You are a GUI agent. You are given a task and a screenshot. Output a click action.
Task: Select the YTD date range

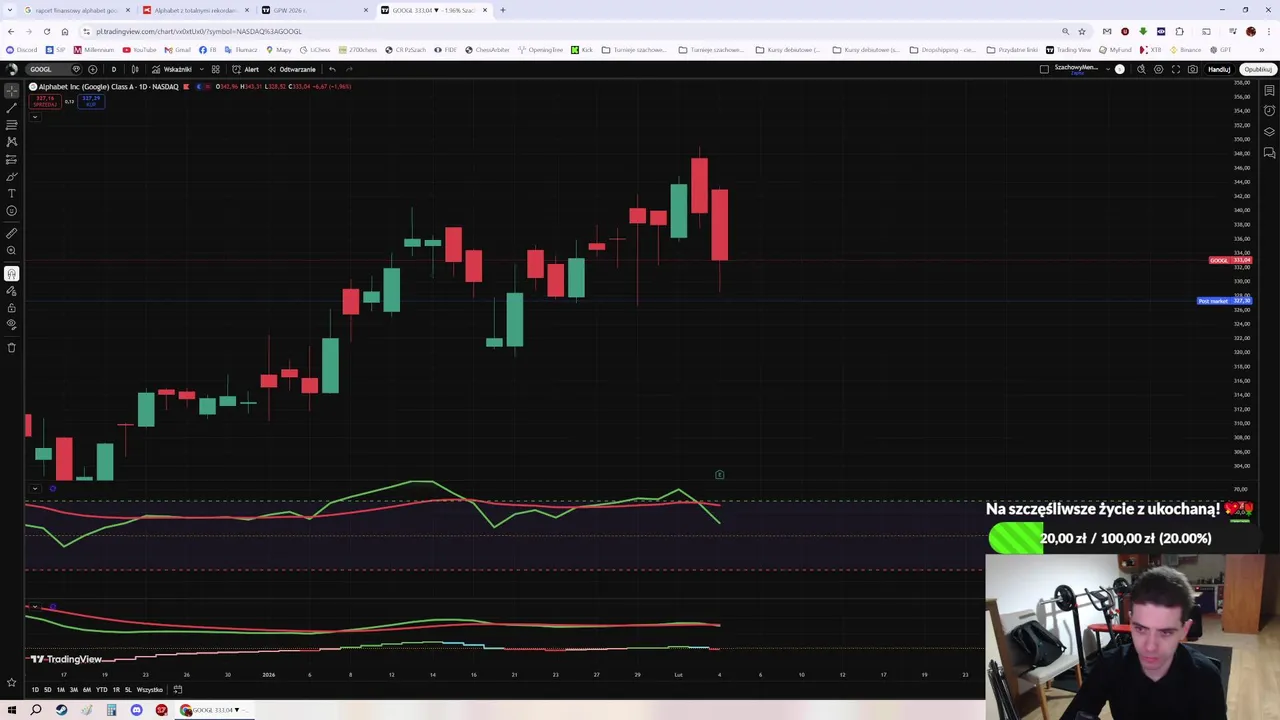tap(101, 690)
